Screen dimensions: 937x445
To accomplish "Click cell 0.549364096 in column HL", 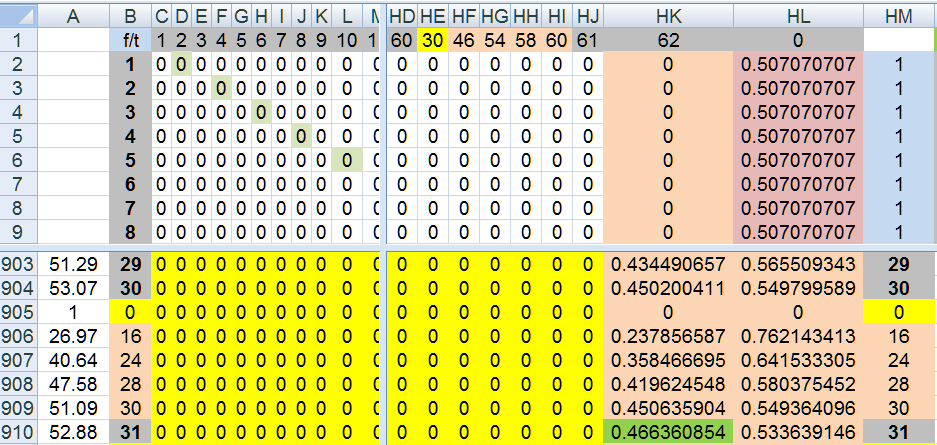I will point(798,407).
